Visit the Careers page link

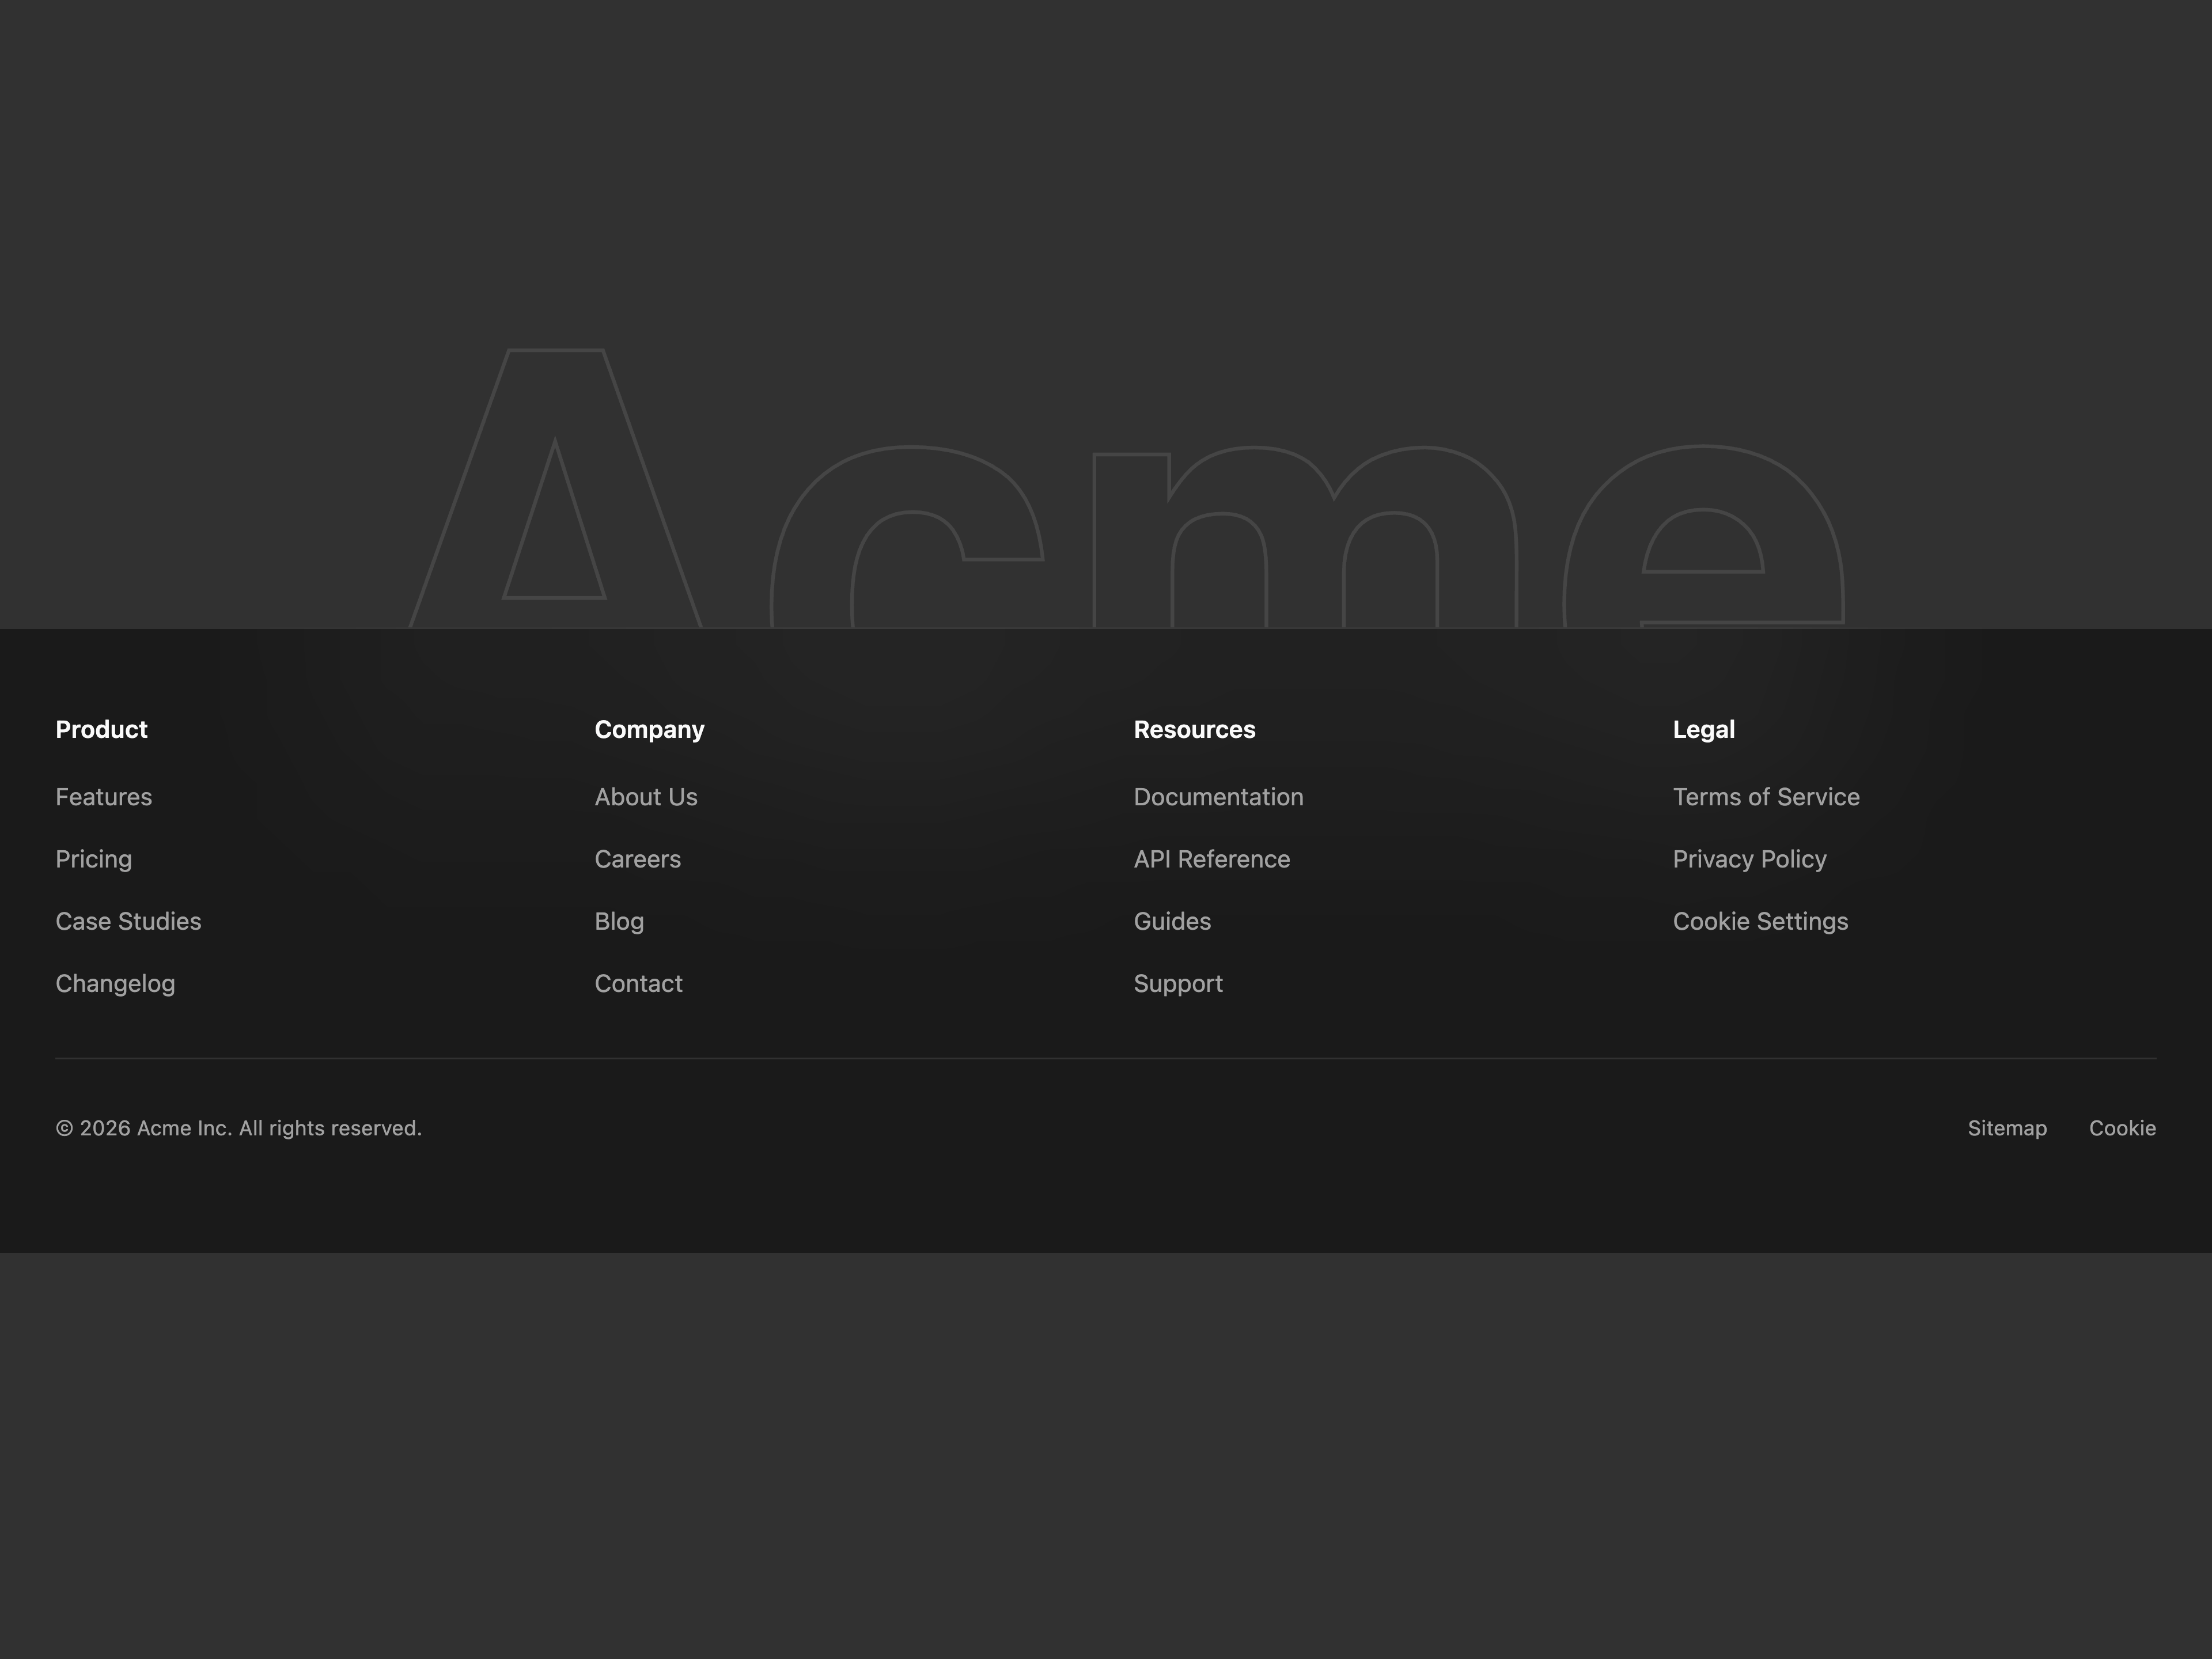coord(638,859)
